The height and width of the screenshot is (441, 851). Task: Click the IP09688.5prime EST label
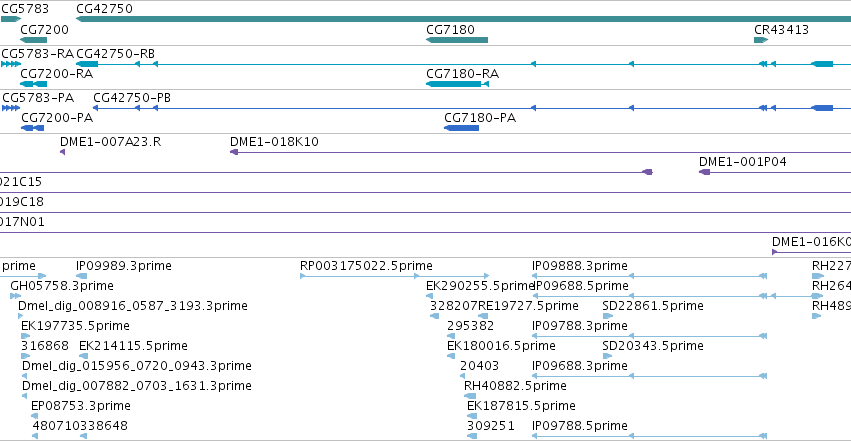coord(582,286)
